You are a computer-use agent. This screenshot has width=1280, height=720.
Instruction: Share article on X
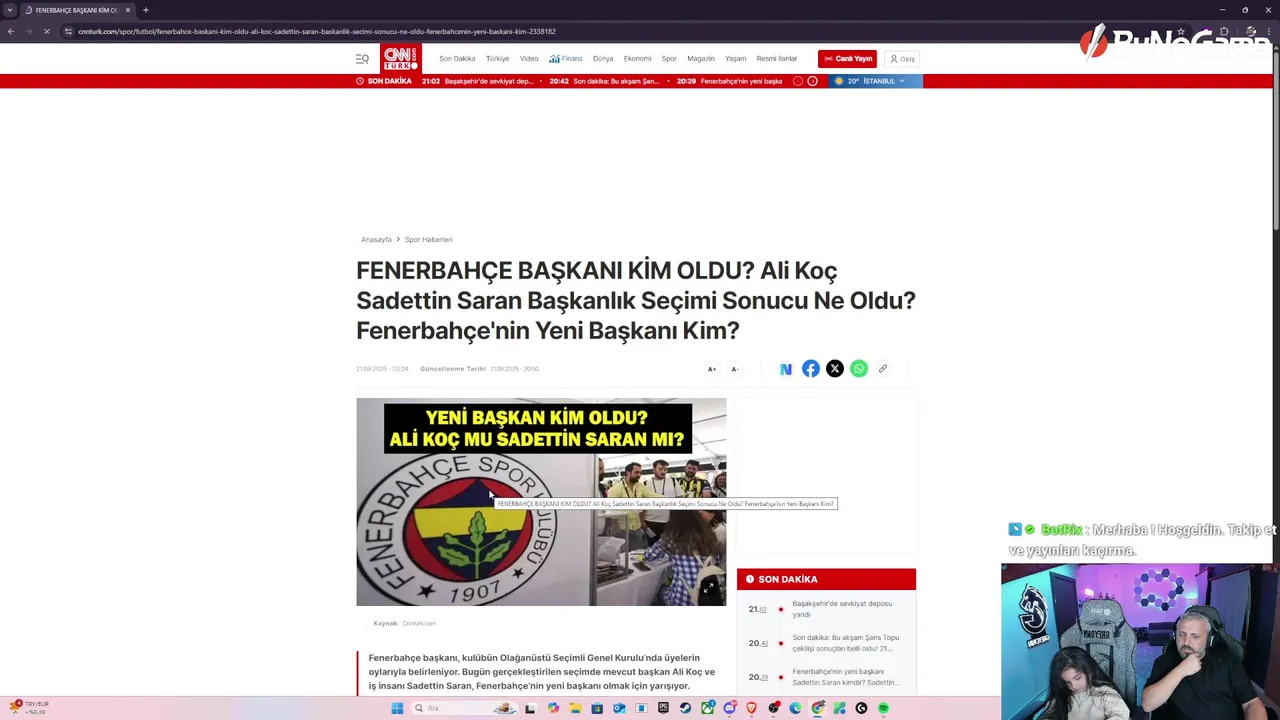tap(834, 369)
